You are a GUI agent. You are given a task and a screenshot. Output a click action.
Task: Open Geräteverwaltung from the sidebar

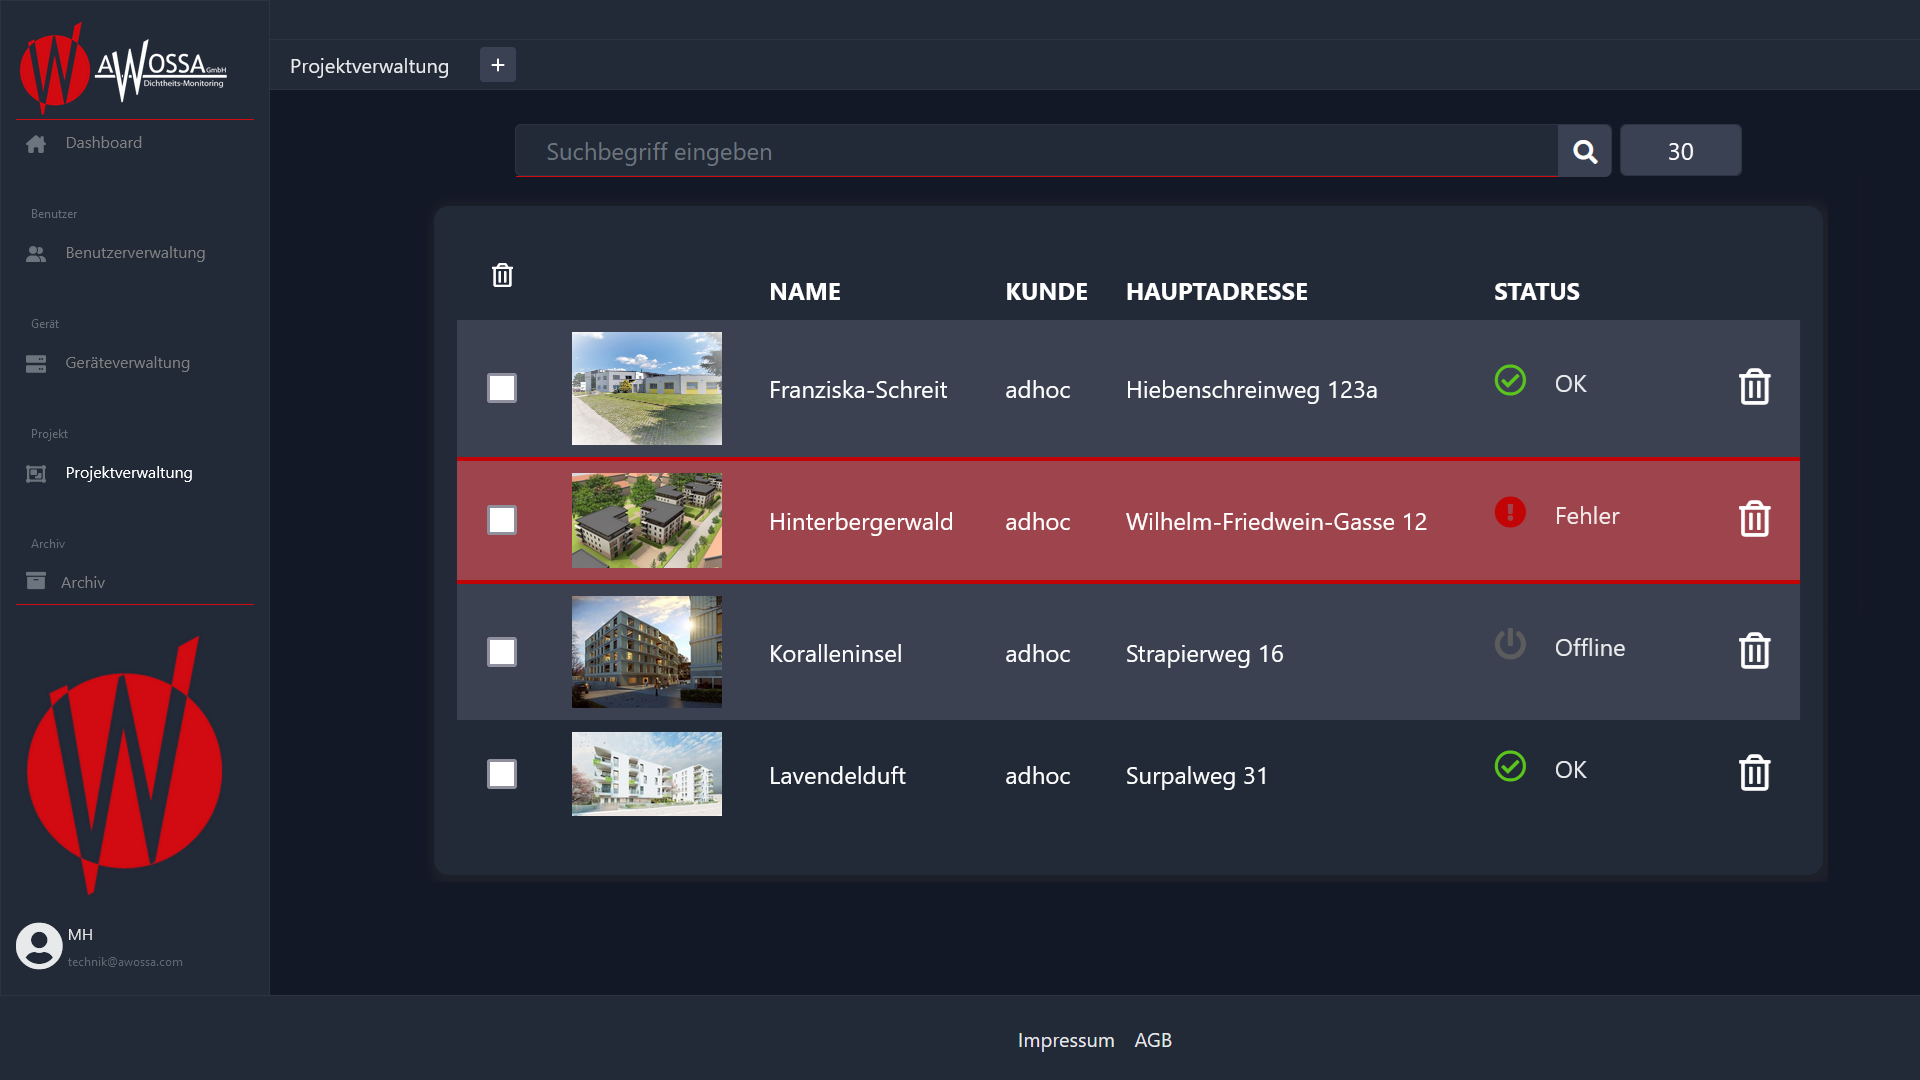coord(127,363)
